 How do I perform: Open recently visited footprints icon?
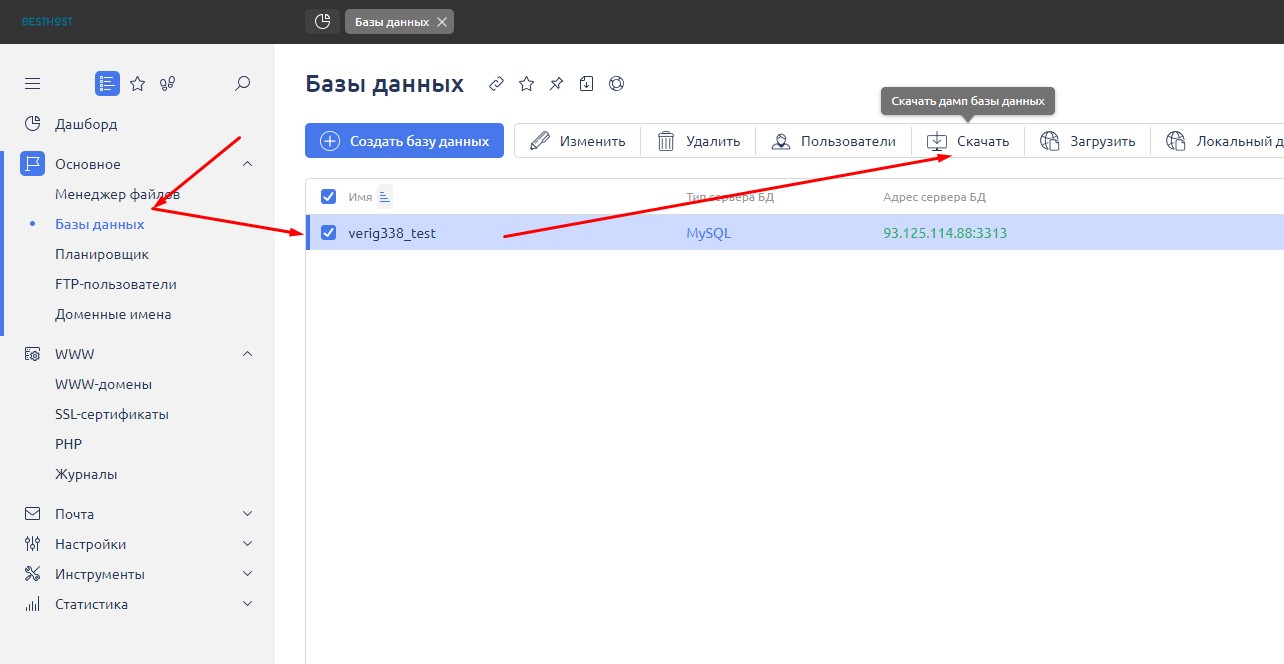(x=167, y=84)
